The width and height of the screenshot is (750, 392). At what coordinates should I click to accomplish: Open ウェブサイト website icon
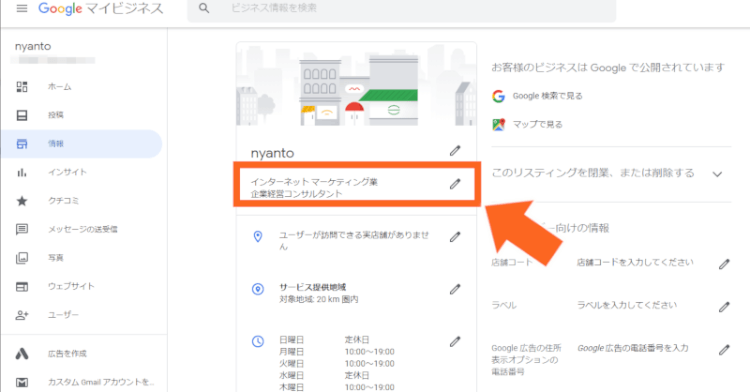tap(22, 287)
